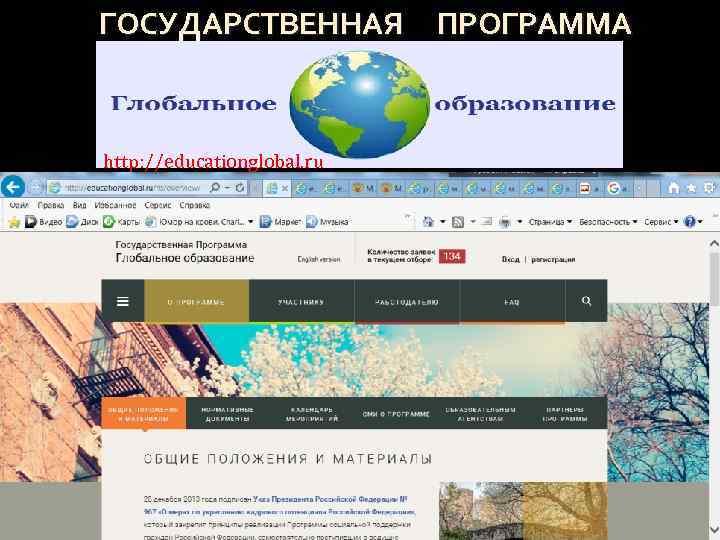
Task: Open the Музыка favorites bookmark
Action: [x=327, y=222]
